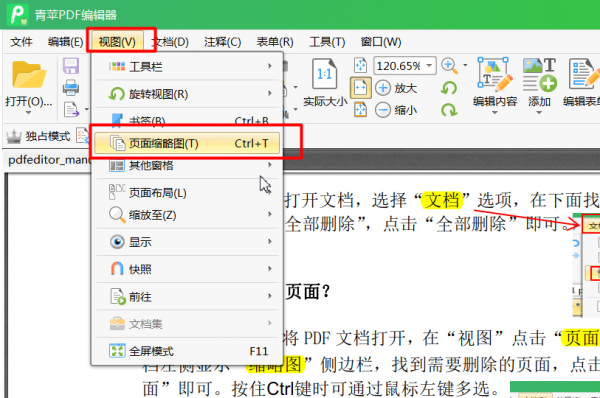Screen dimensions: 600x398
Task: Expand the magnifier tool dropdown arrow
Action: (x=465, y=65)
